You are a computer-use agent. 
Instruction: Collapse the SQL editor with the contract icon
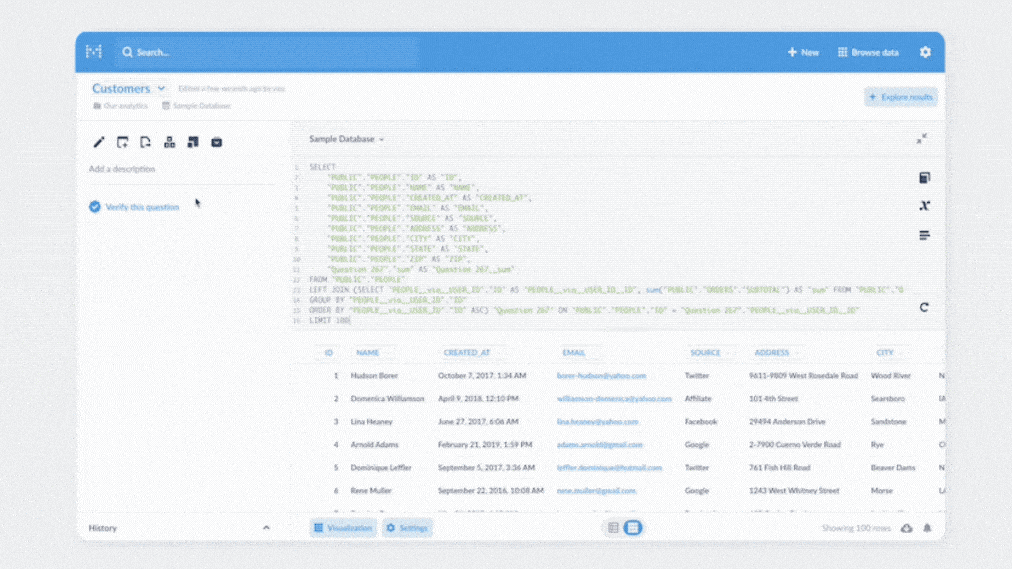pyautogui.click(x=922, y=139)
